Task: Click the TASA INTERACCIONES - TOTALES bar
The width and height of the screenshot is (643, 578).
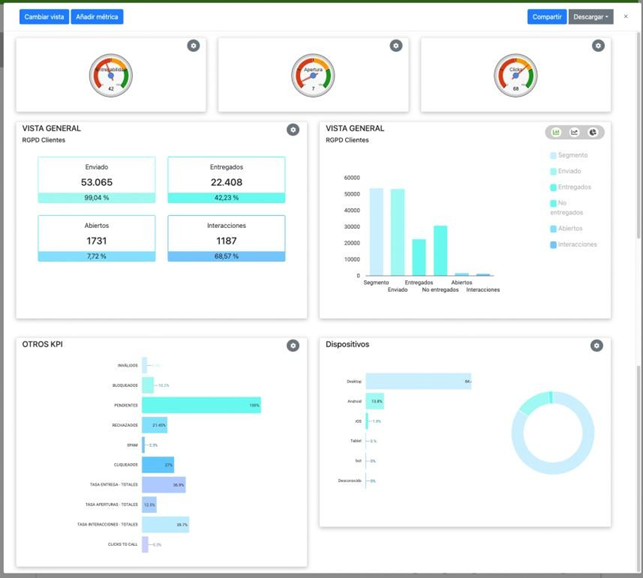Action: click(x=166, y=525)
